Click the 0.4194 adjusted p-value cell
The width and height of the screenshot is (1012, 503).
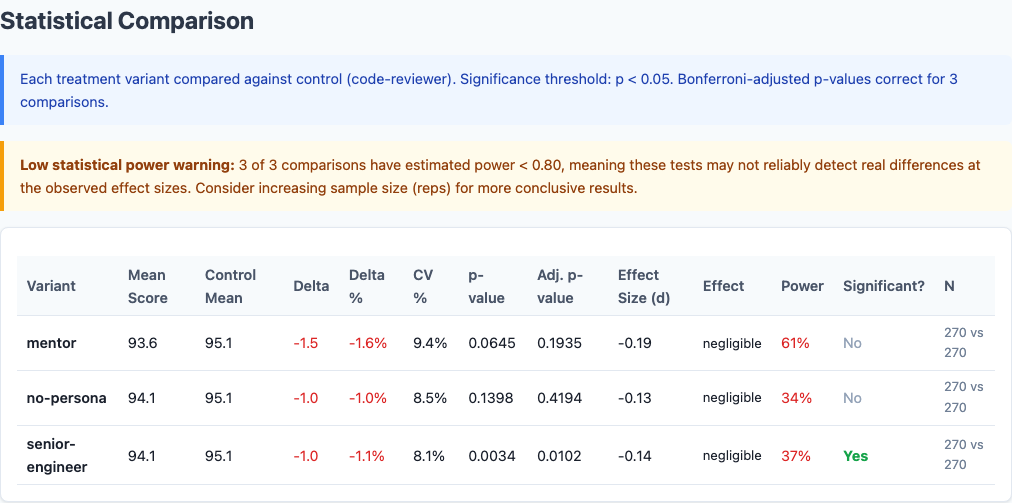[561, 398]
